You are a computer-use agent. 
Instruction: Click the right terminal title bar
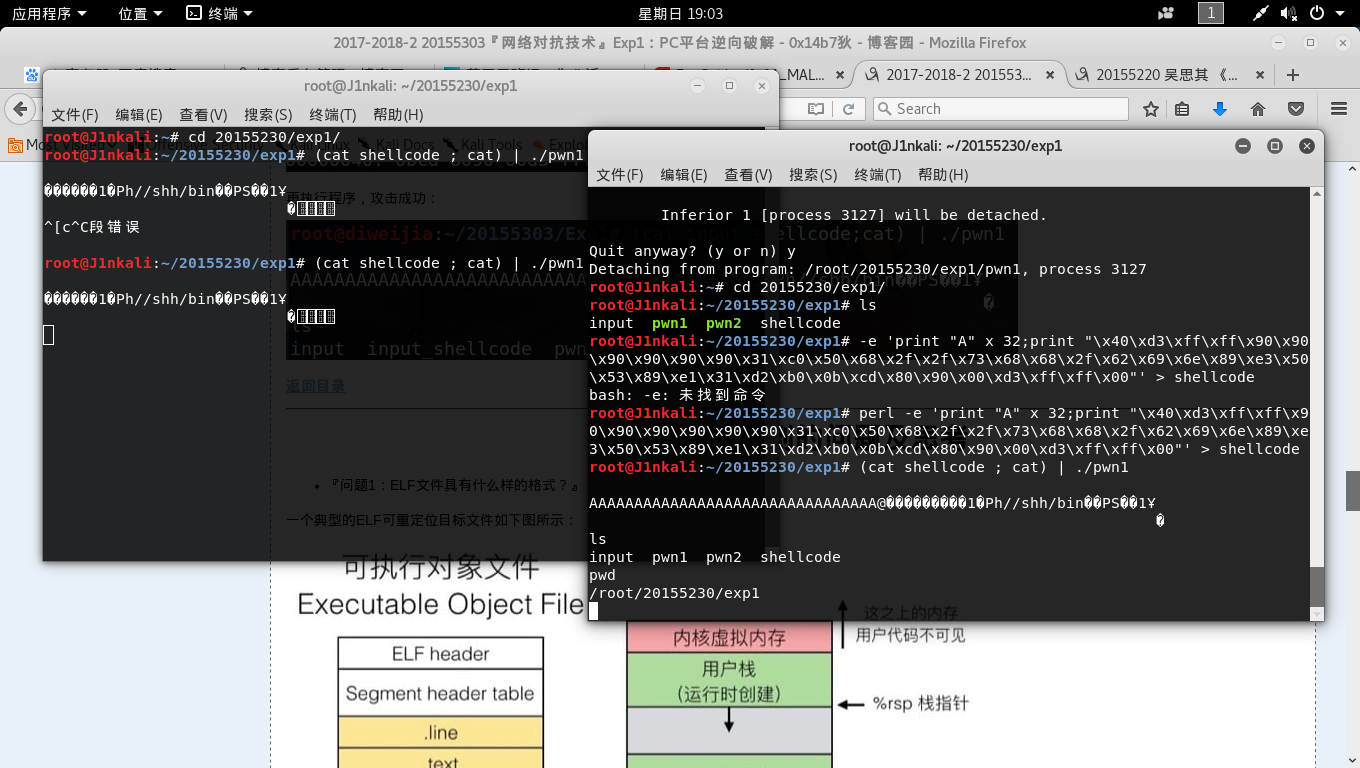click(955, 146)
